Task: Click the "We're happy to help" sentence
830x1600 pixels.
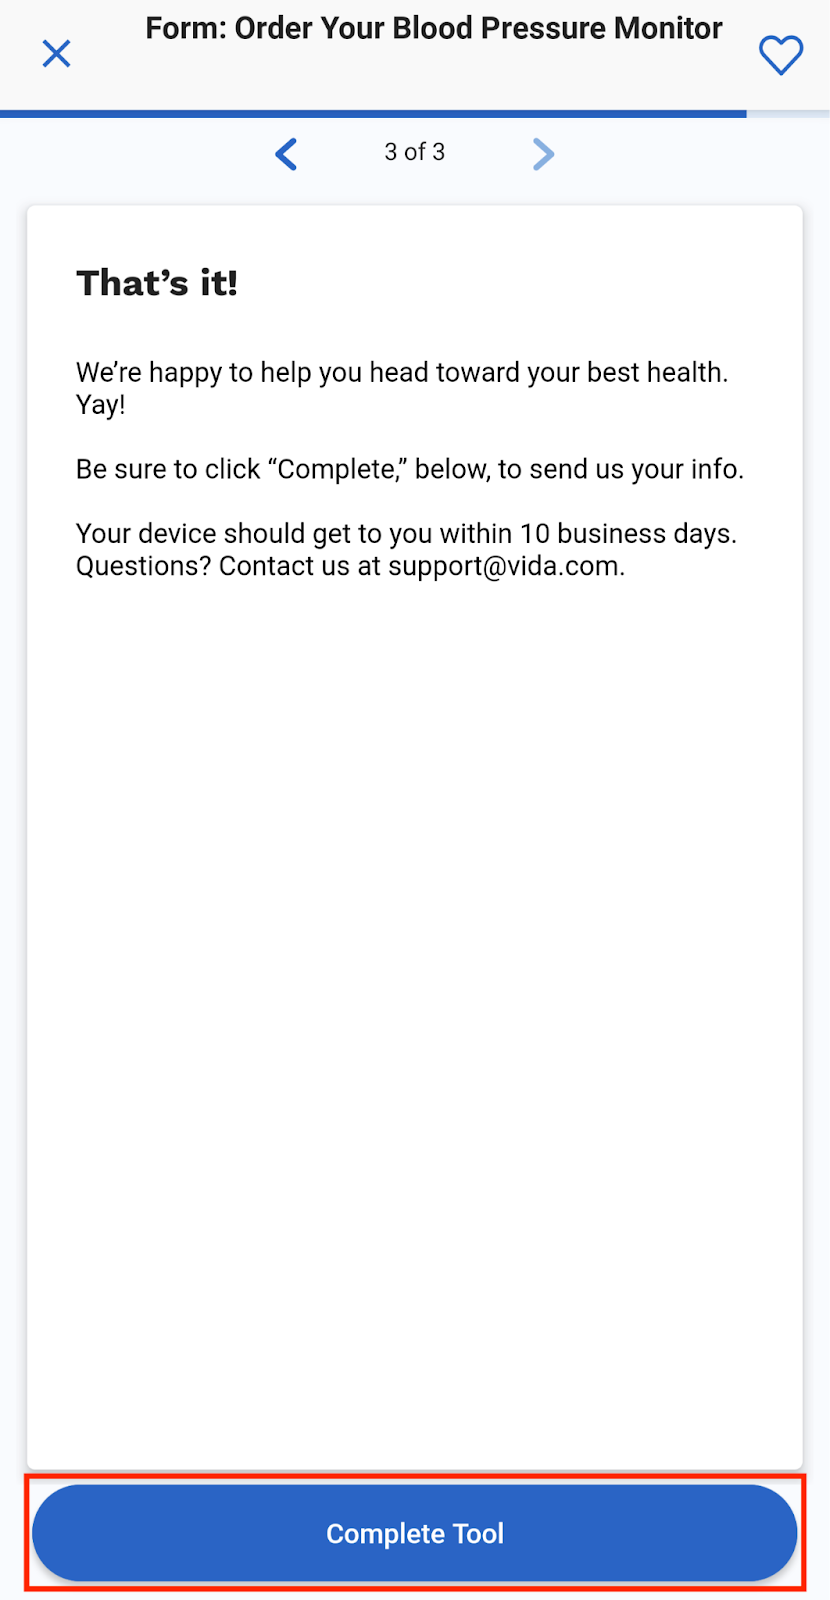Action: (x=401, y=372)
